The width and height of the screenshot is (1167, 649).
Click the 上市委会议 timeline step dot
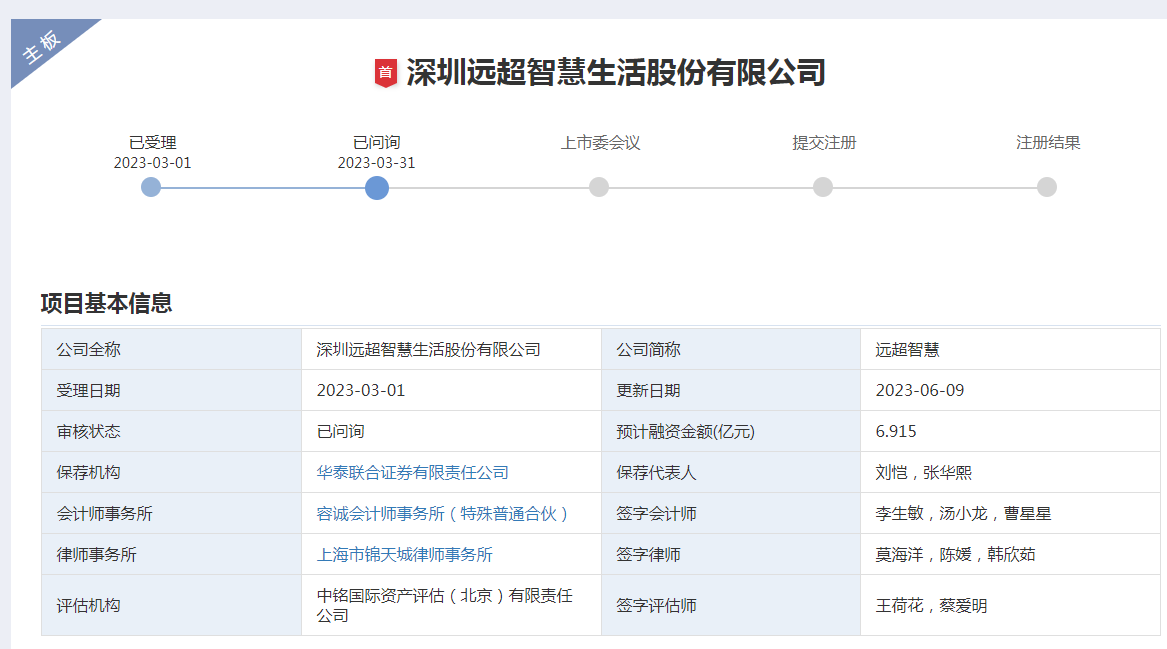point(599,187)
